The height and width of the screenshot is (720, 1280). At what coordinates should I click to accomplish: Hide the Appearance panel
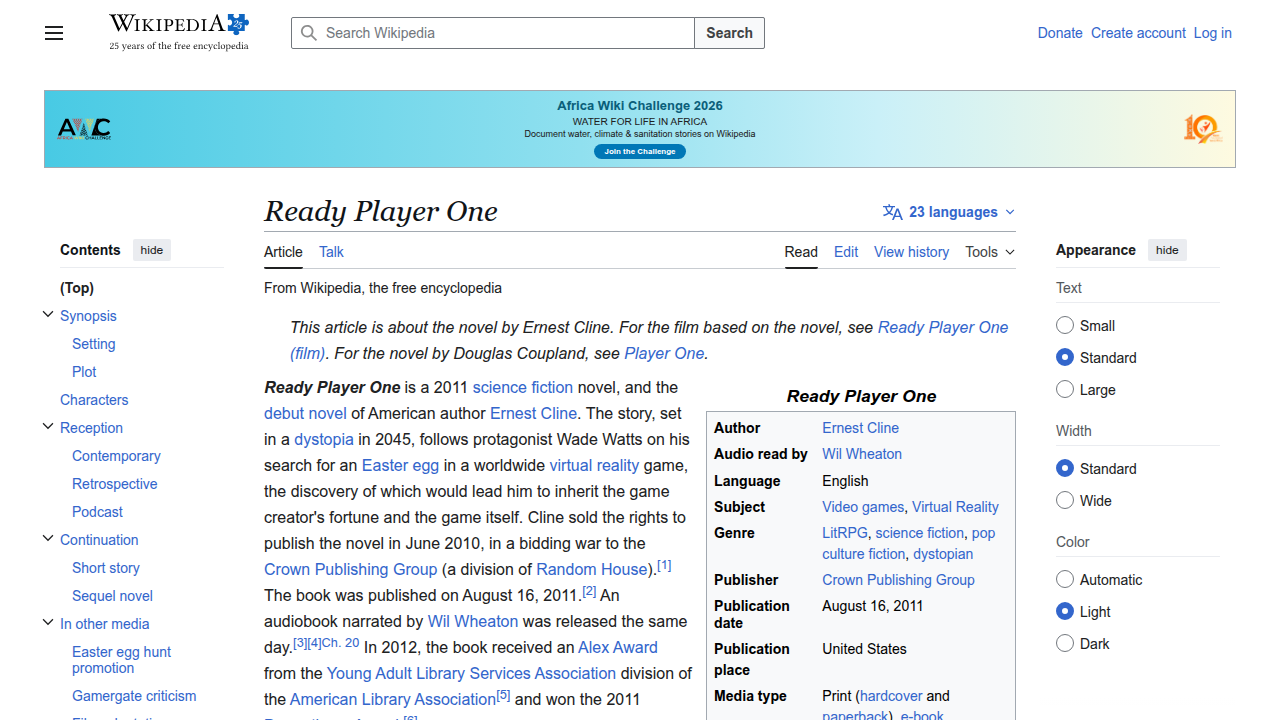point(1167,250)
